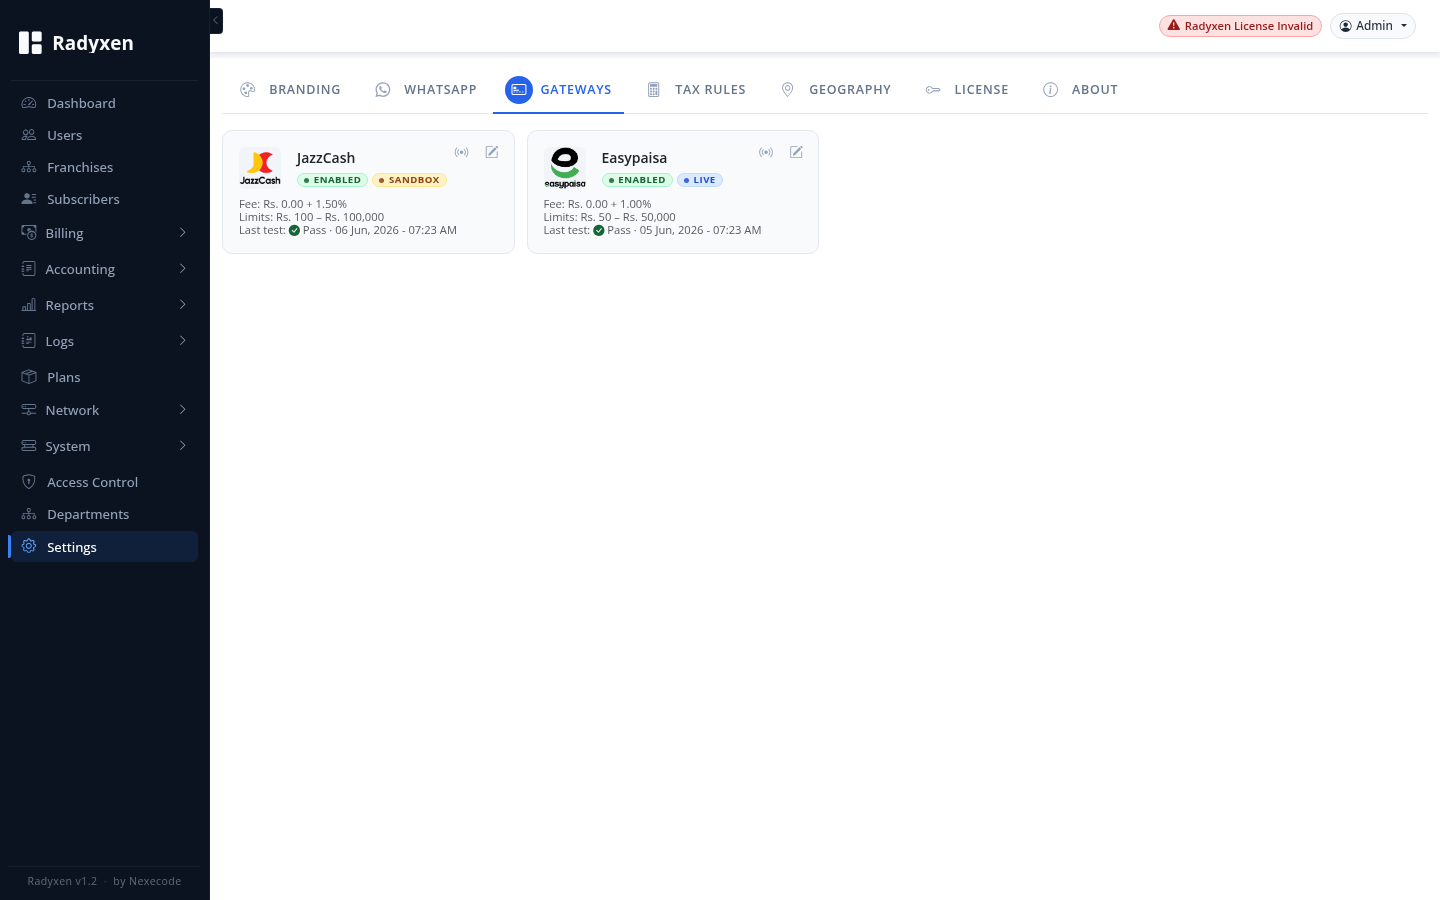
Task: Test the Easypaisa gateway connection icon
Action: pos(766,152)
